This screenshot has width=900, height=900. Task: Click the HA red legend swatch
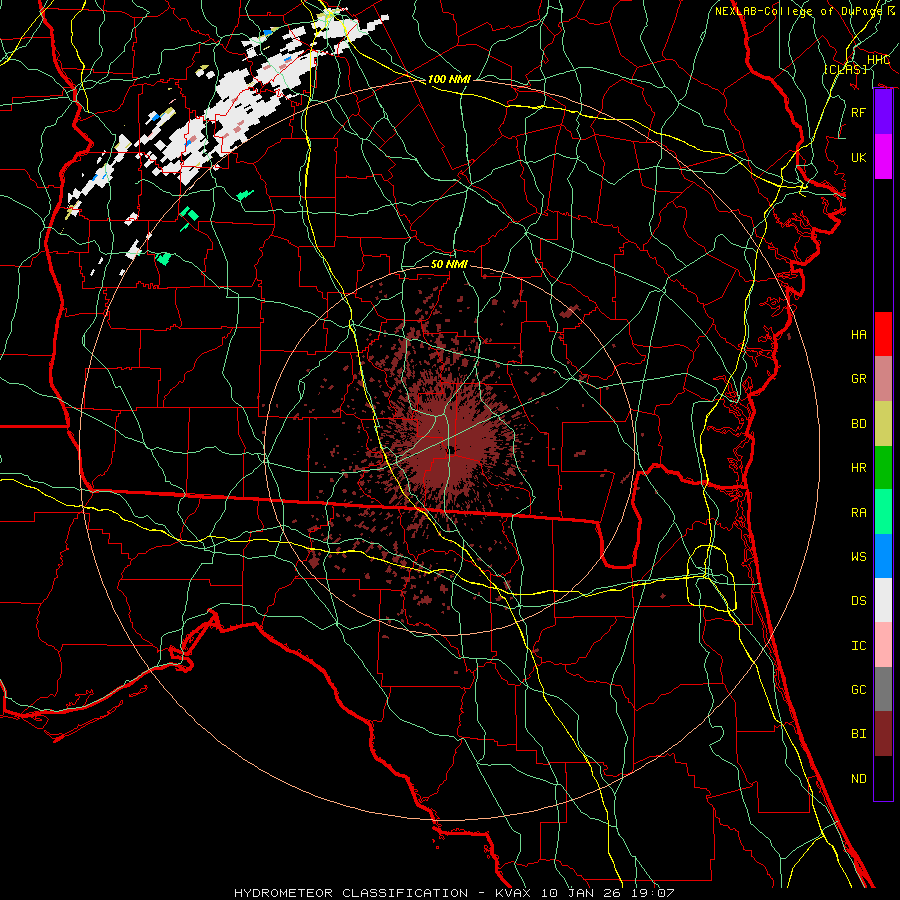(x=883, y=334)
